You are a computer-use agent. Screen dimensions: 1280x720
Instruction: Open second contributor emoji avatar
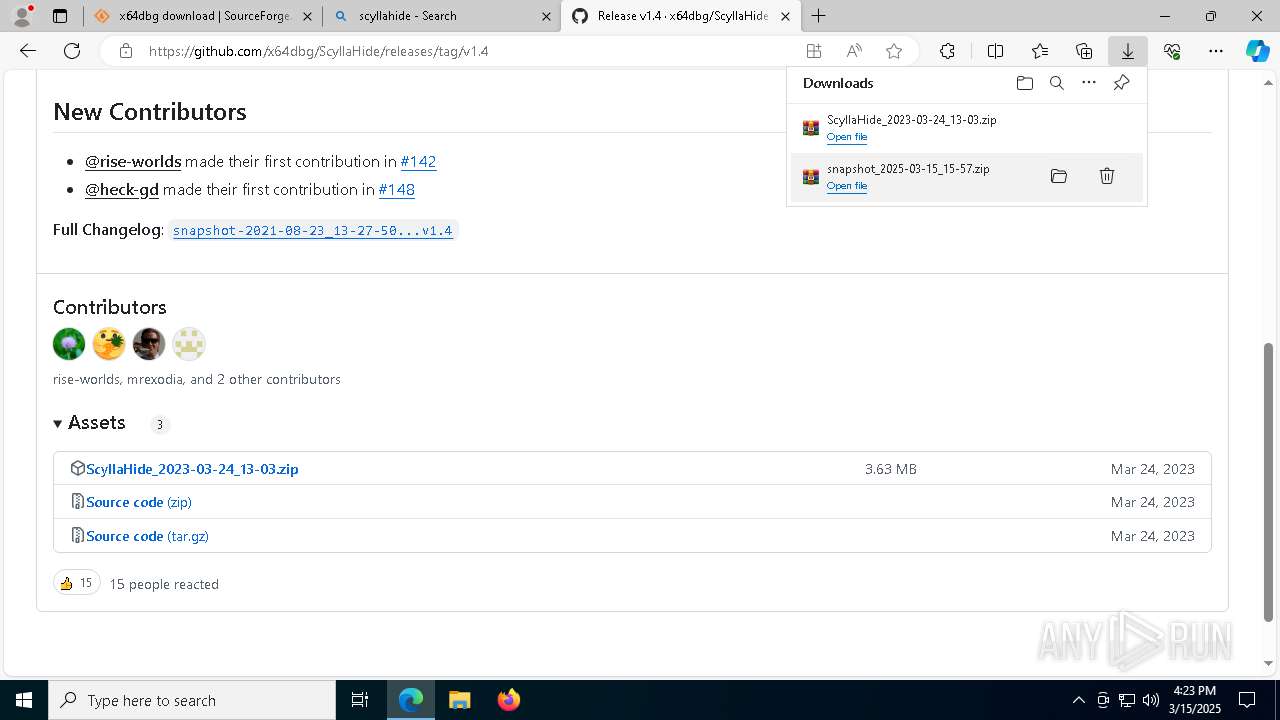109,344
